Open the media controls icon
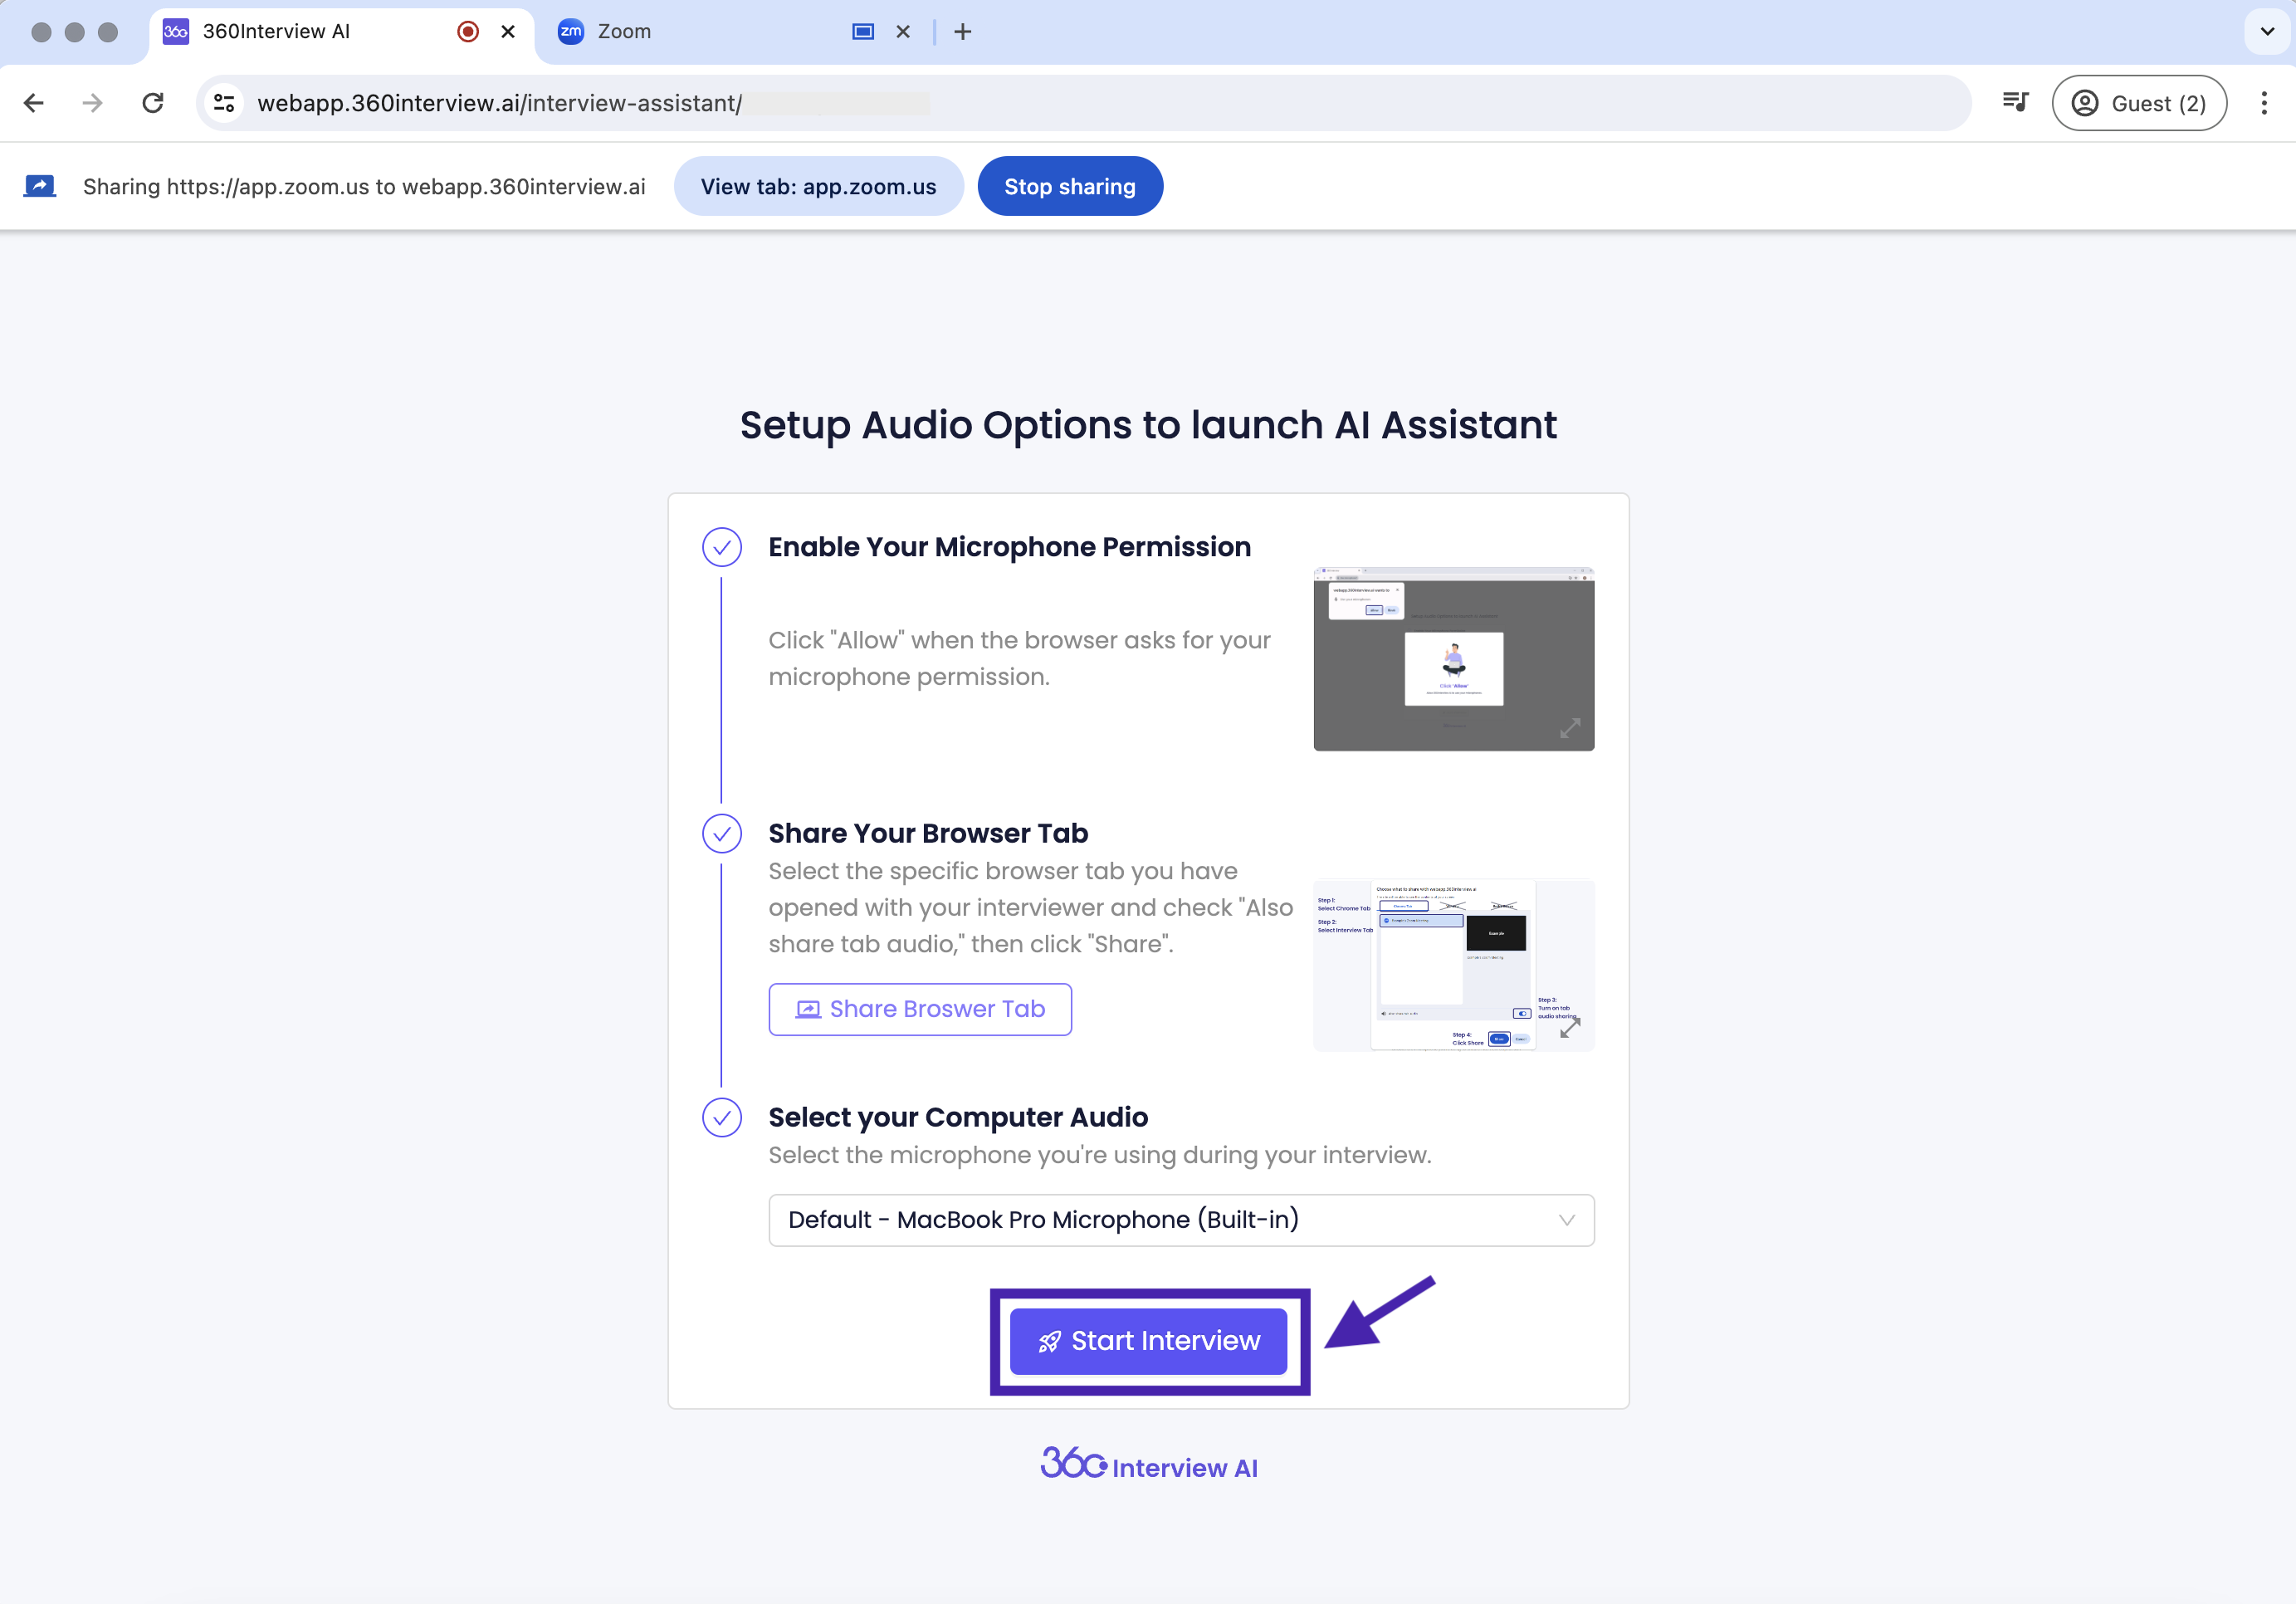 point(2015,103)
